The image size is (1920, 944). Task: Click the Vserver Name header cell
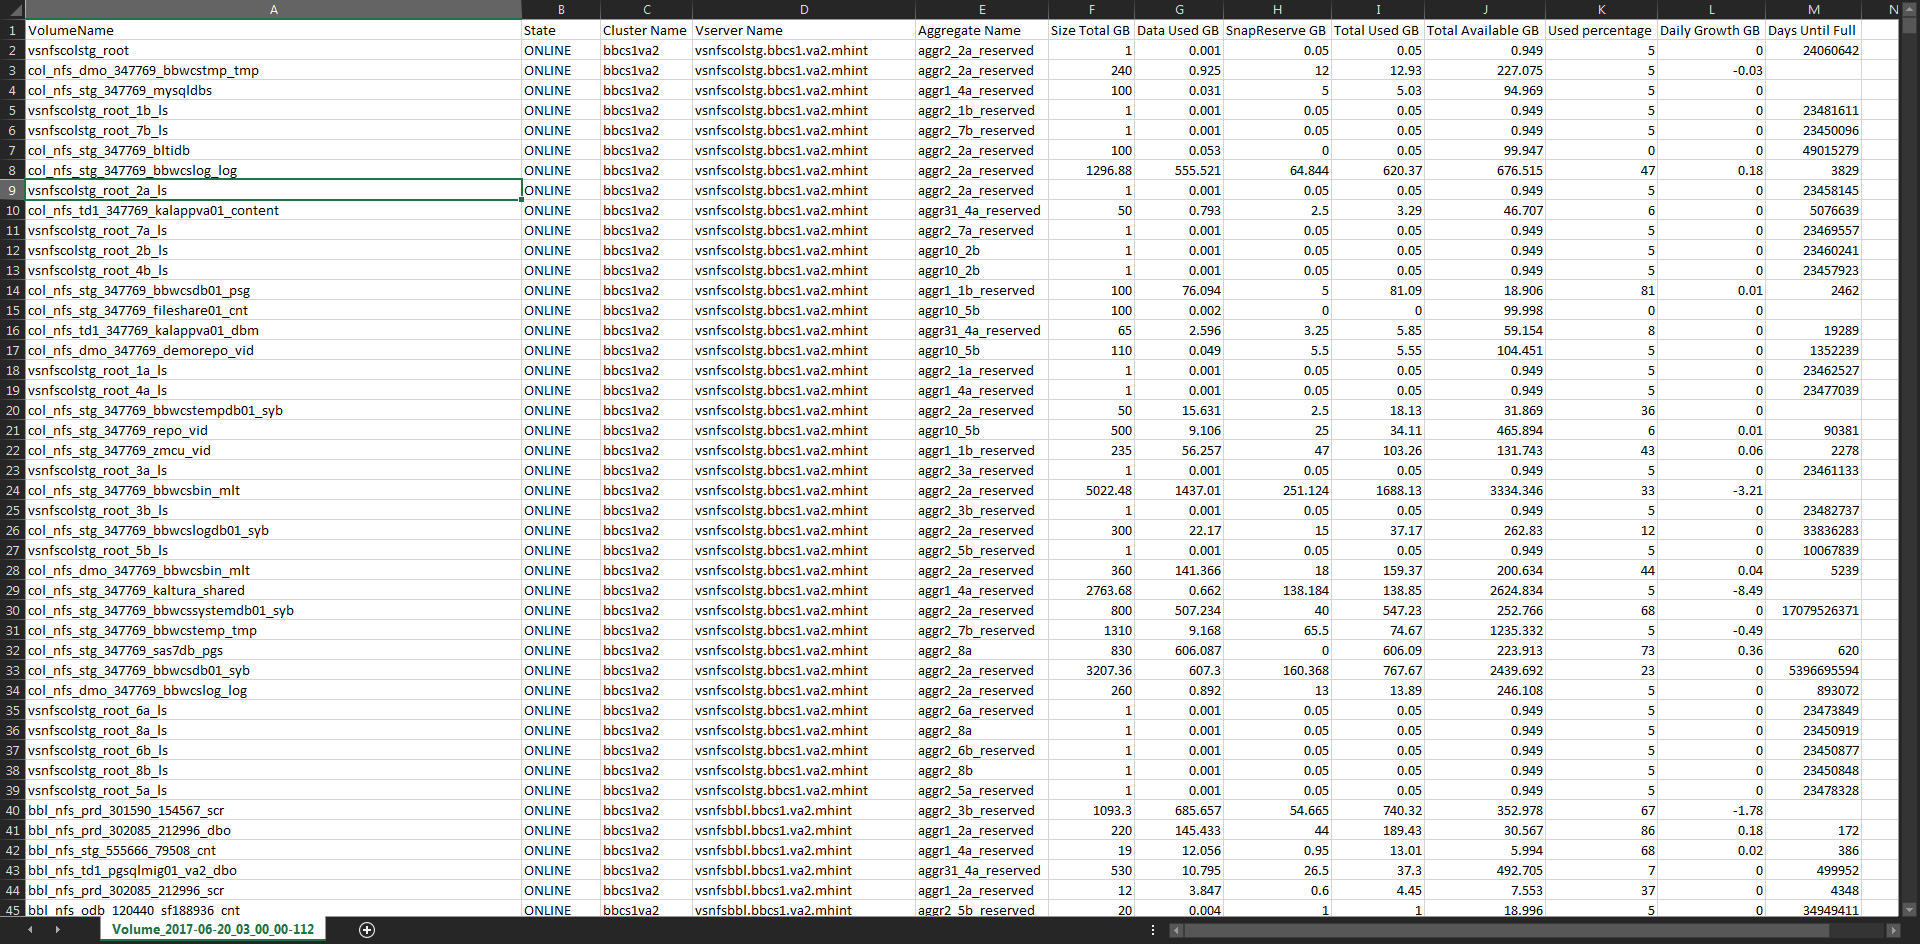[x=804, y=30]
